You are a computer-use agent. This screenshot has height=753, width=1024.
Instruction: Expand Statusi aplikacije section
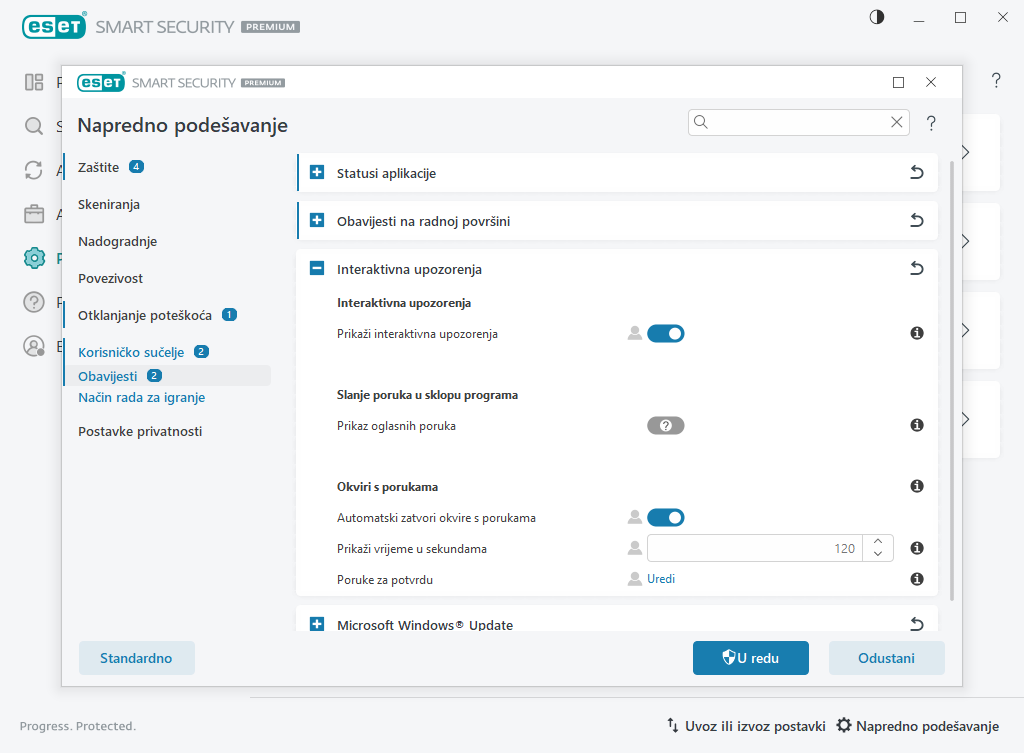317,173
